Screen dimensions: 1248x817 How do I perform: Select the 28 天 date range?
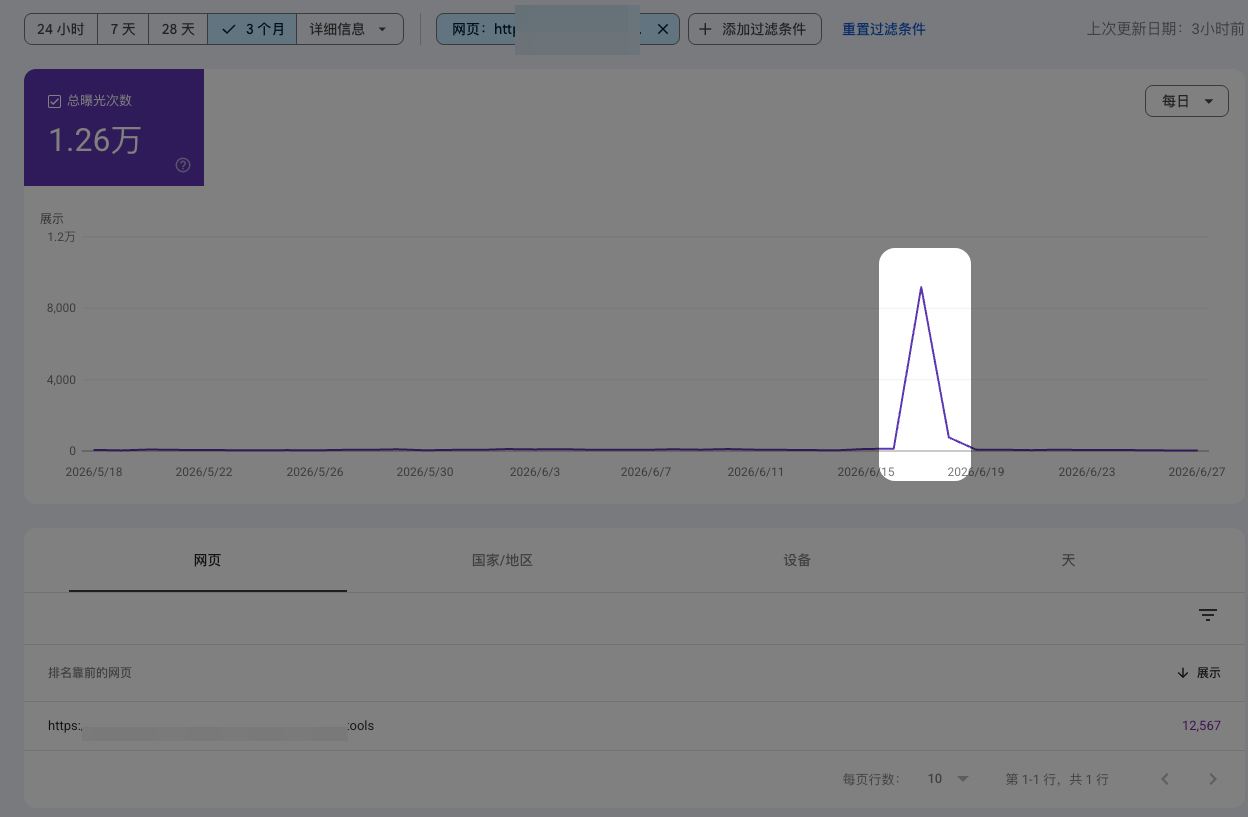[178, 29]
